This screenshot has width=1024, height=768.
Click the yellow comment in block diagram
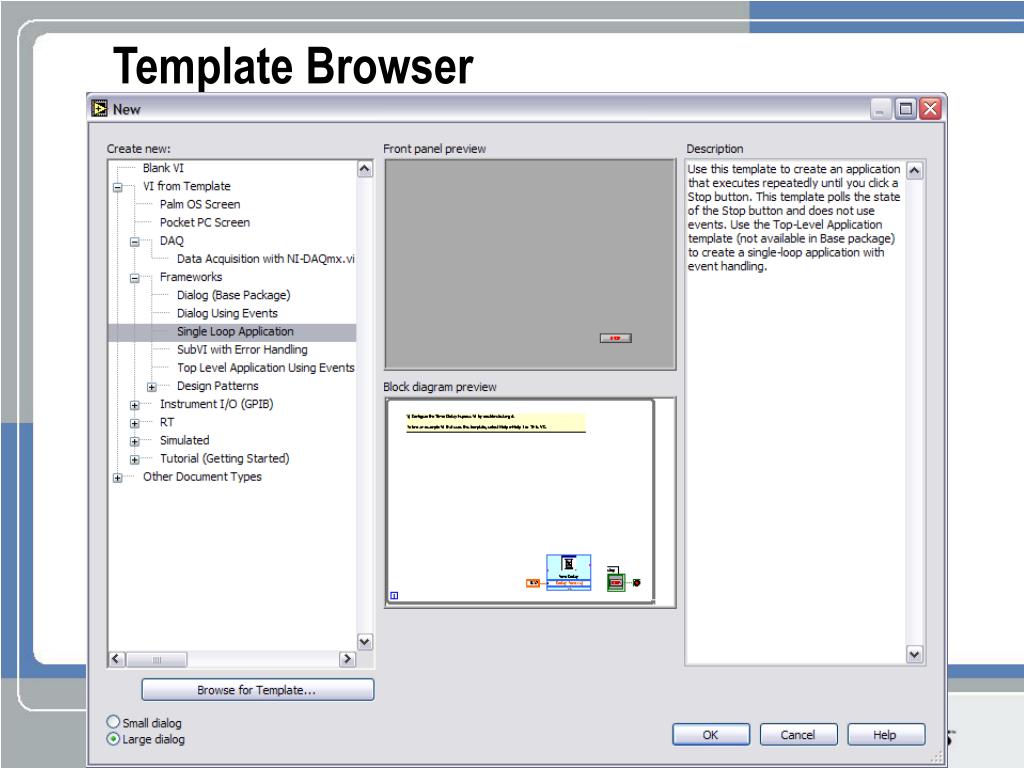(x=496, y=422)
